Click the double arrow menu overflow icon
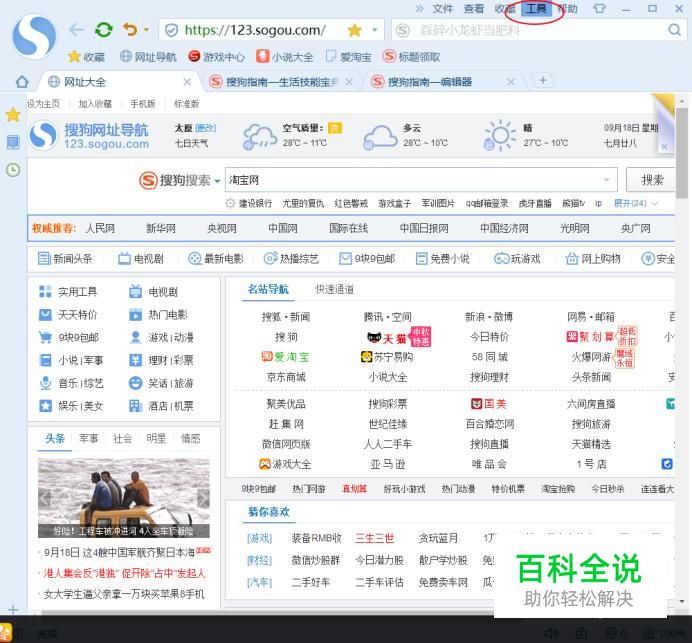Screen dimensions: 692x643 pos(419,8)
